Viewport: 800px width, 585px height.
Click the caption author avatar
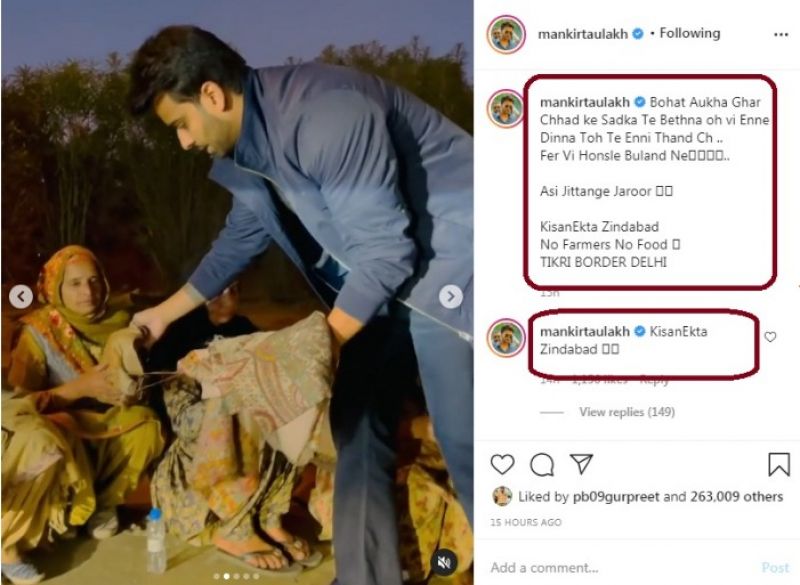[506, 108]
